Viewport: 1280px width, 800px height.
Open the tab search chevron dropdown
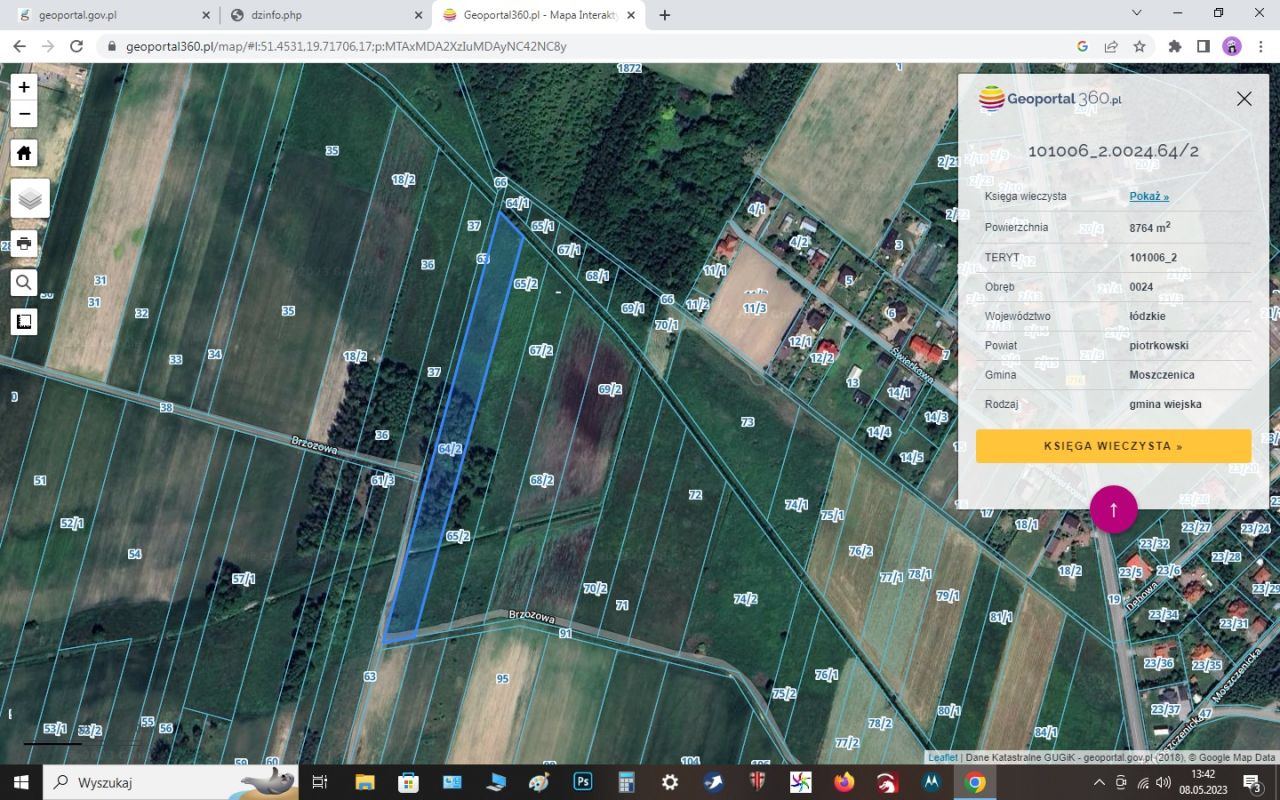click(x=1135, y=14)
